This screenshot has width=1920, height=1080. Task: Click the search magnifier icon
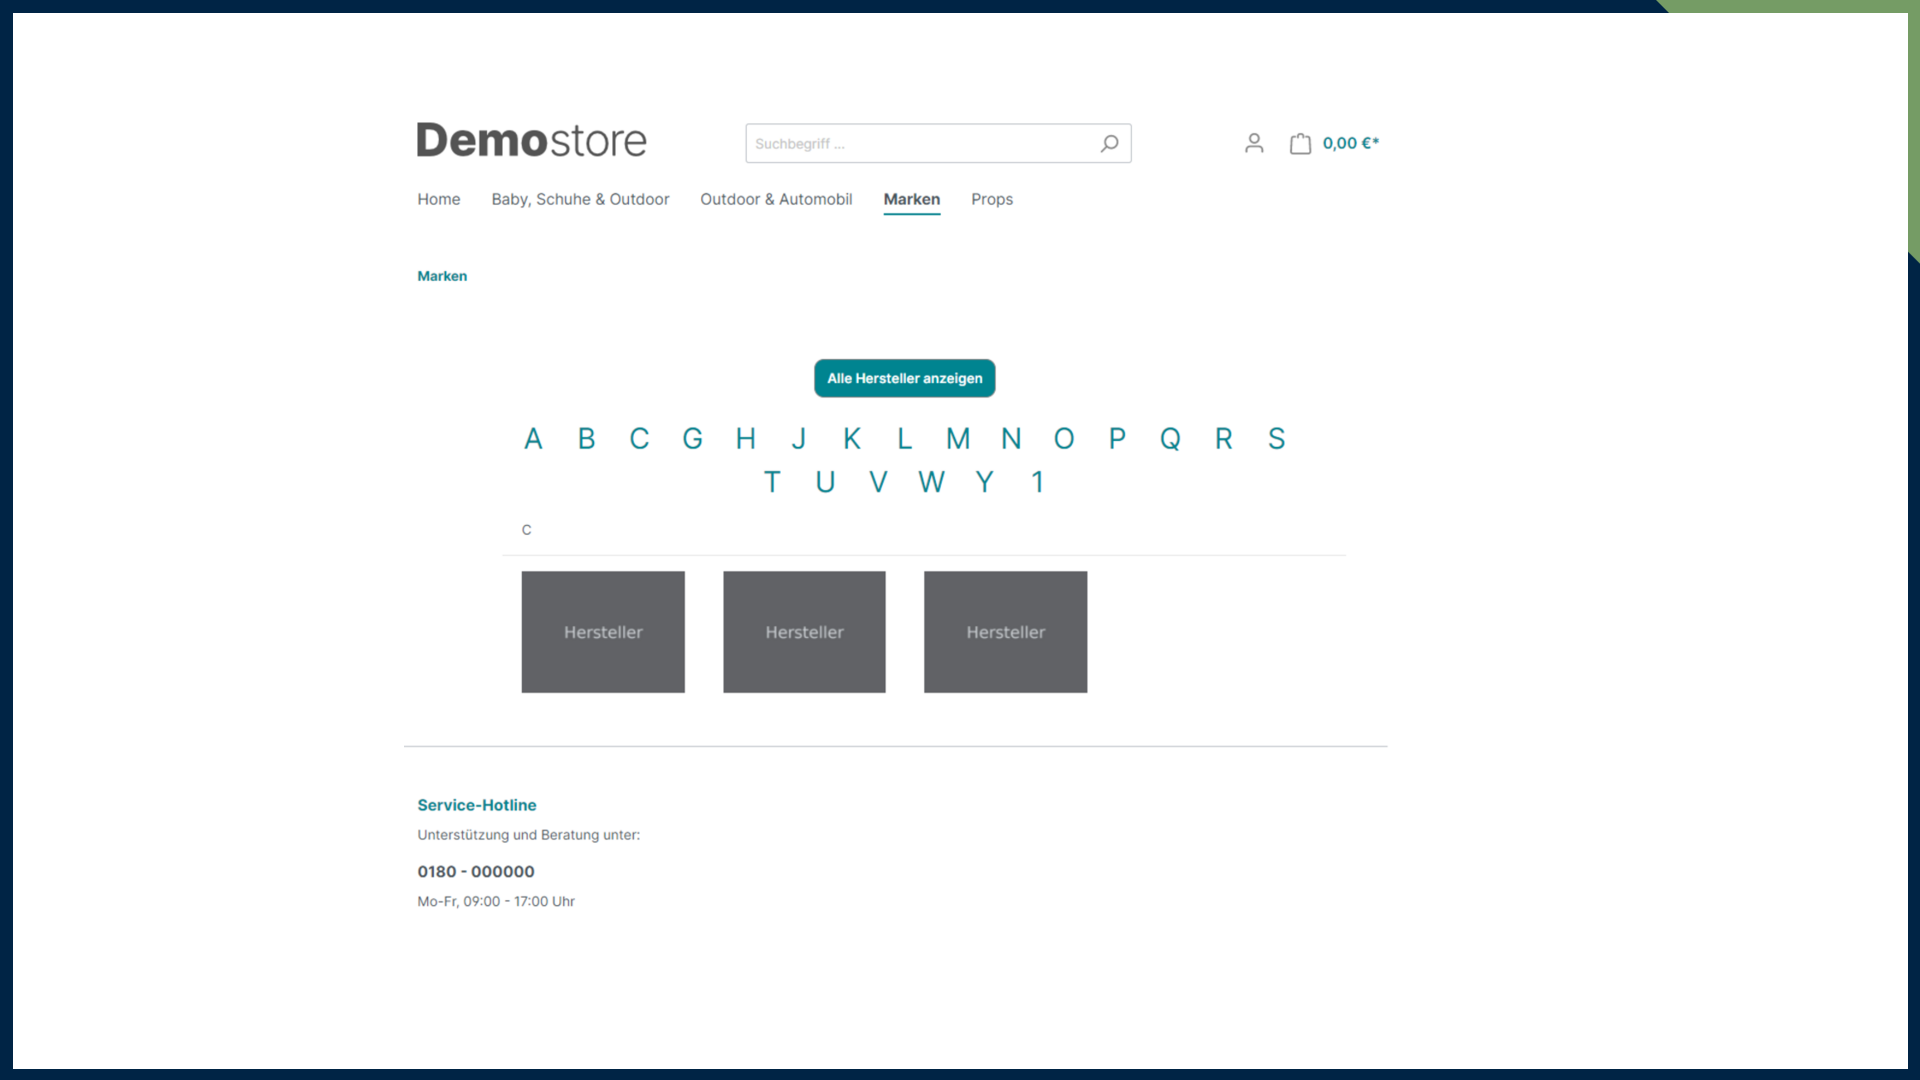[1109, 144]
